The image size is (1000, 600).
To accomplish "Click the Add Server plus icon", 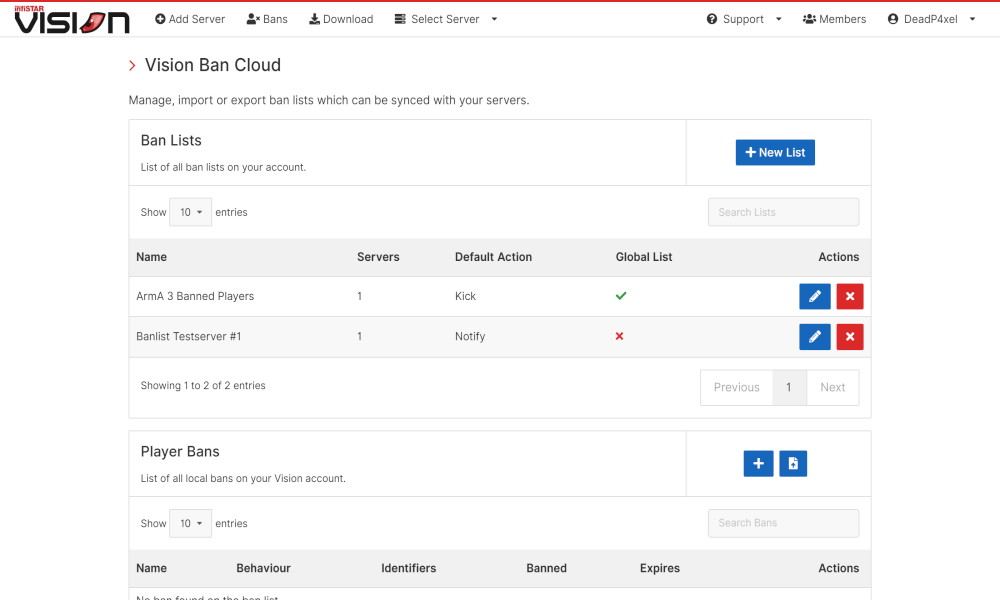I will click(160, 19).
